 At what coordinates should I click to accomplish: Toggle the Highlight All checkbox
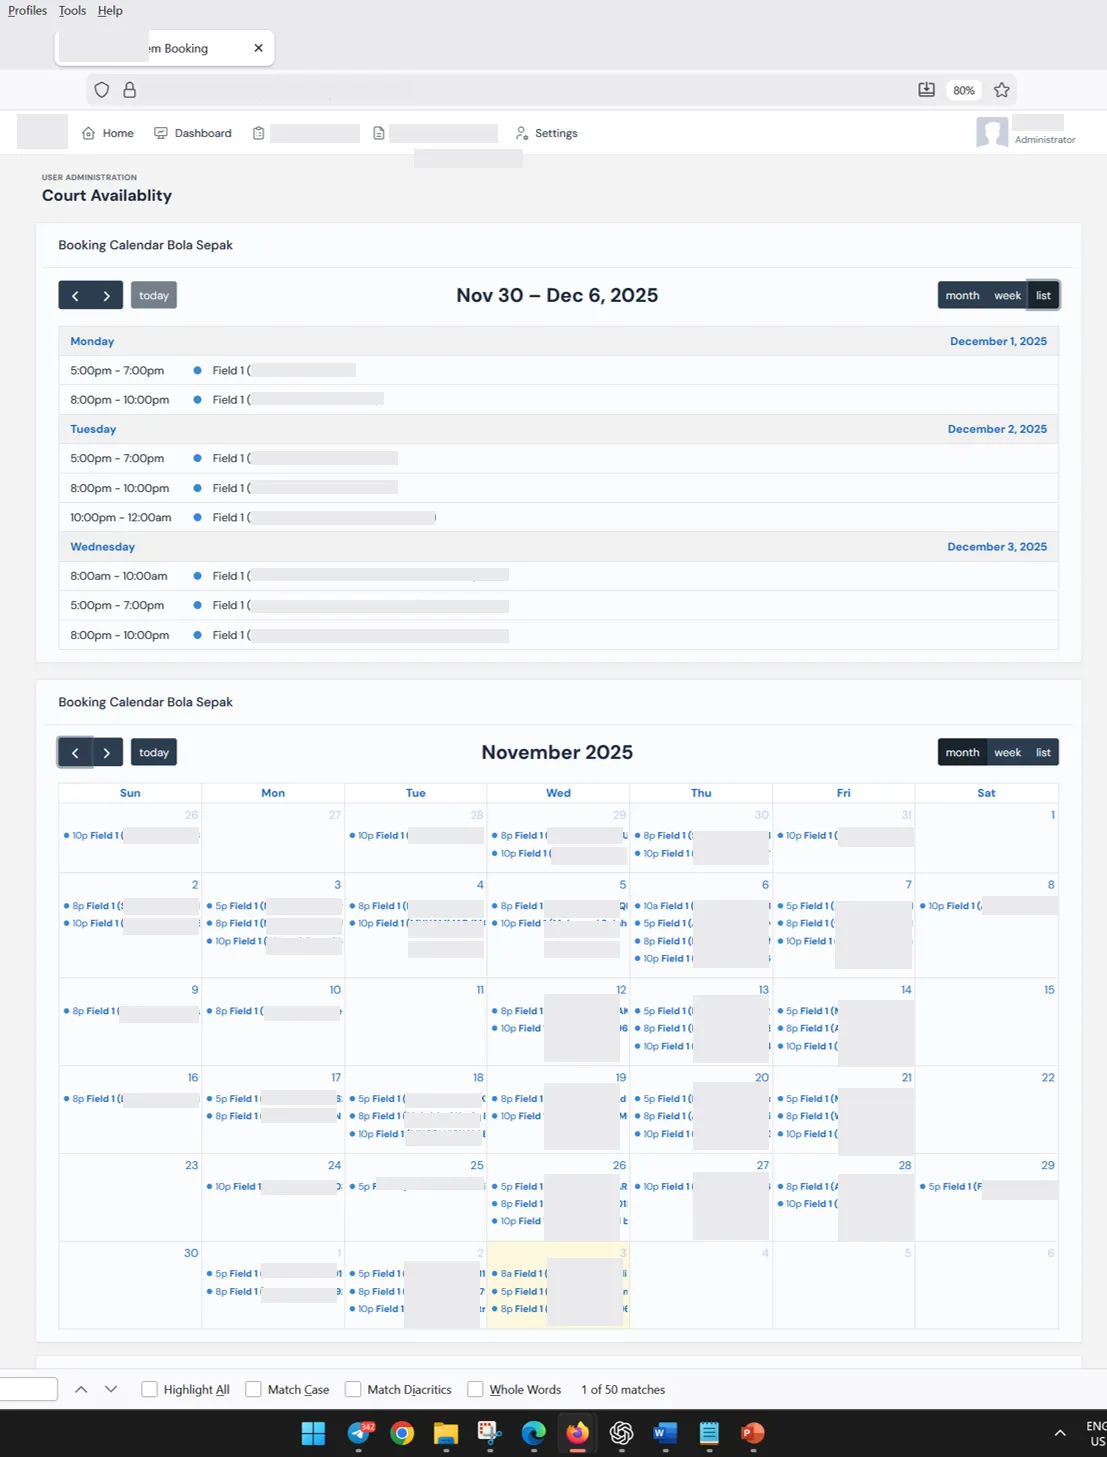click(x=150, y=1389)
